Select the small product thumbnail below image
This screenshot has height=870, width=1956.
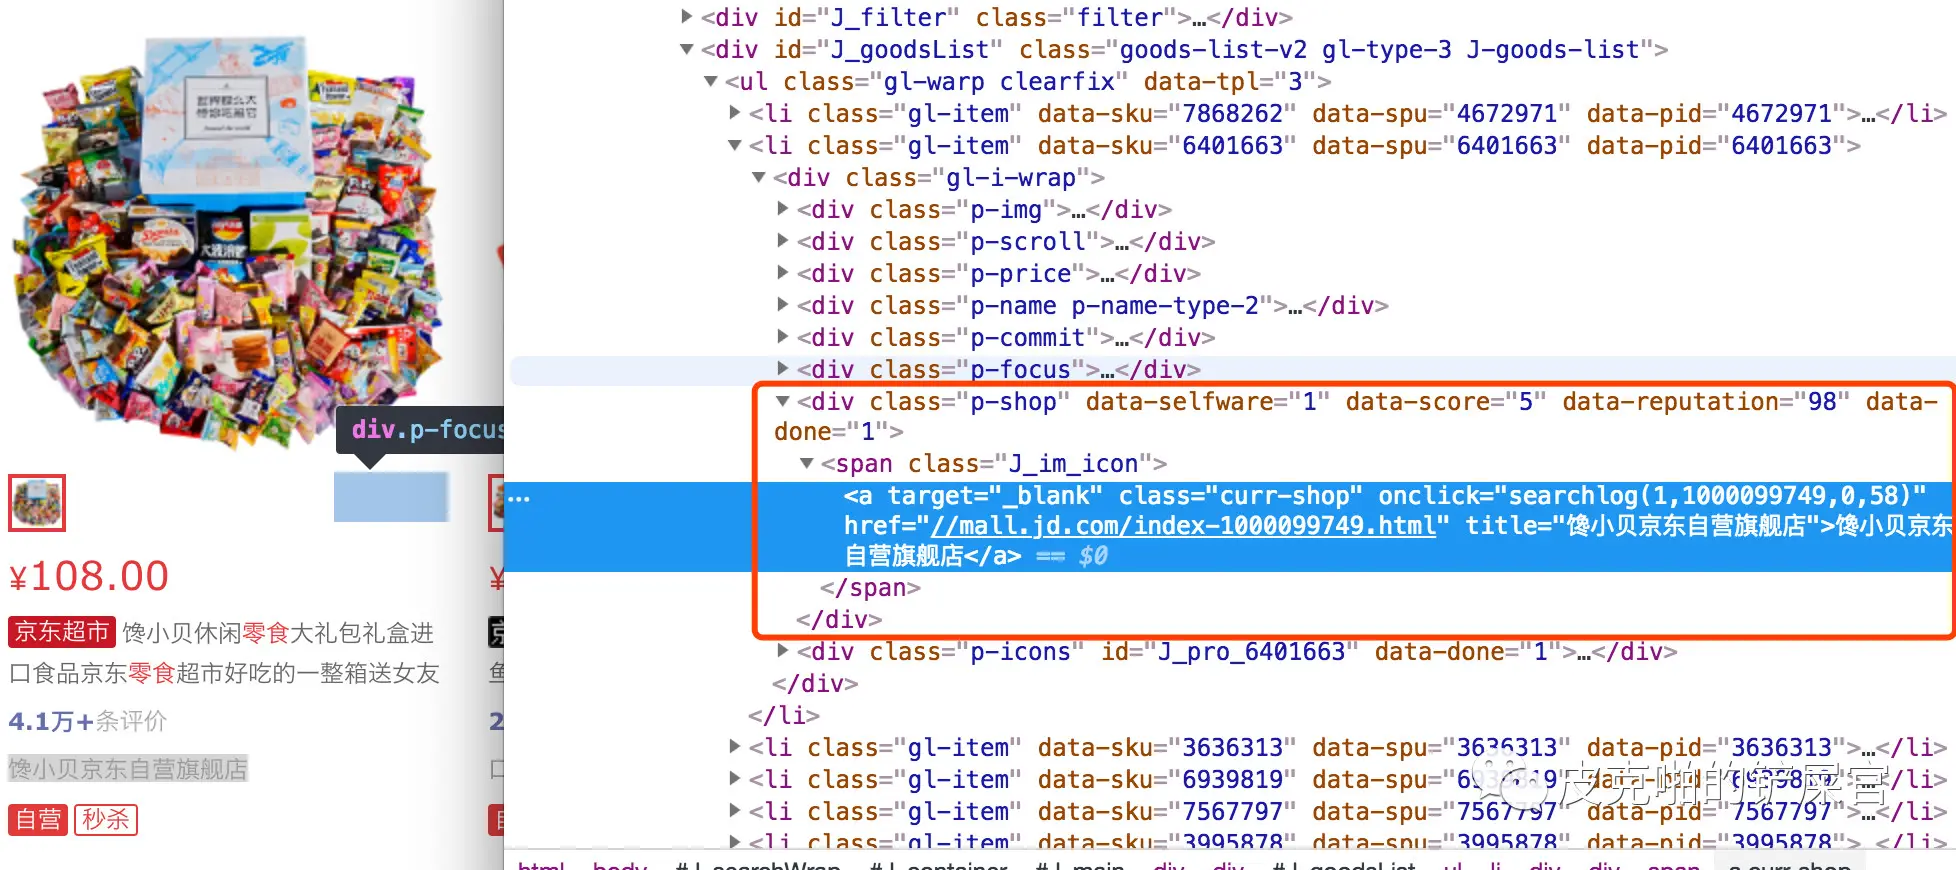[37, 502]
